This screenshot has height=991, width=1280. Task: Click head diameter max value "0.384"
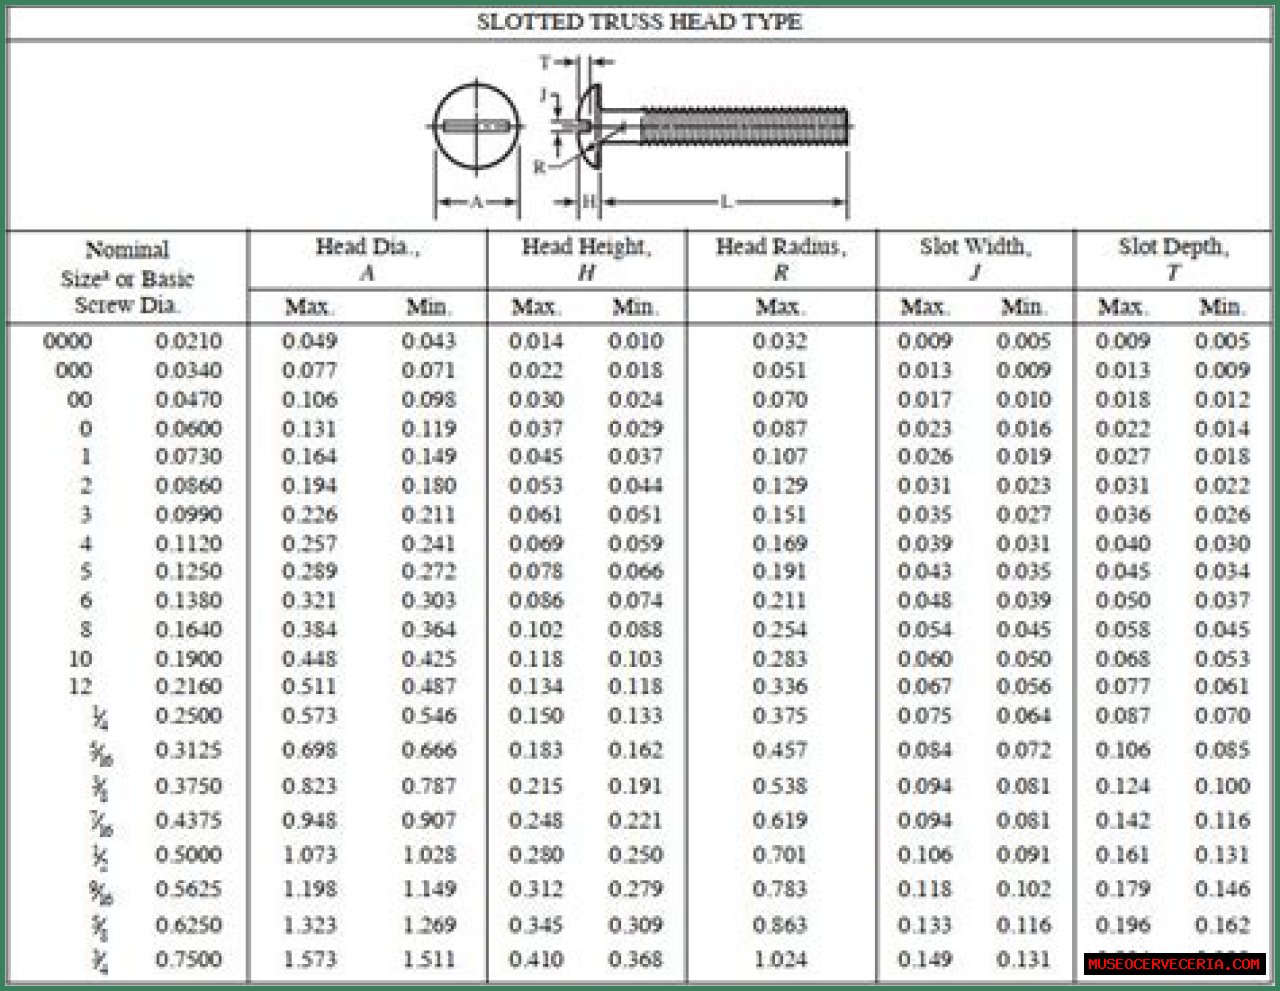(x=309, y=630)
